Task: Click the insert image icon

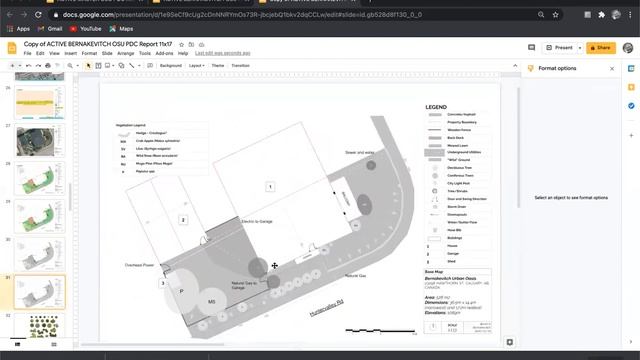Action: point(107,66)
